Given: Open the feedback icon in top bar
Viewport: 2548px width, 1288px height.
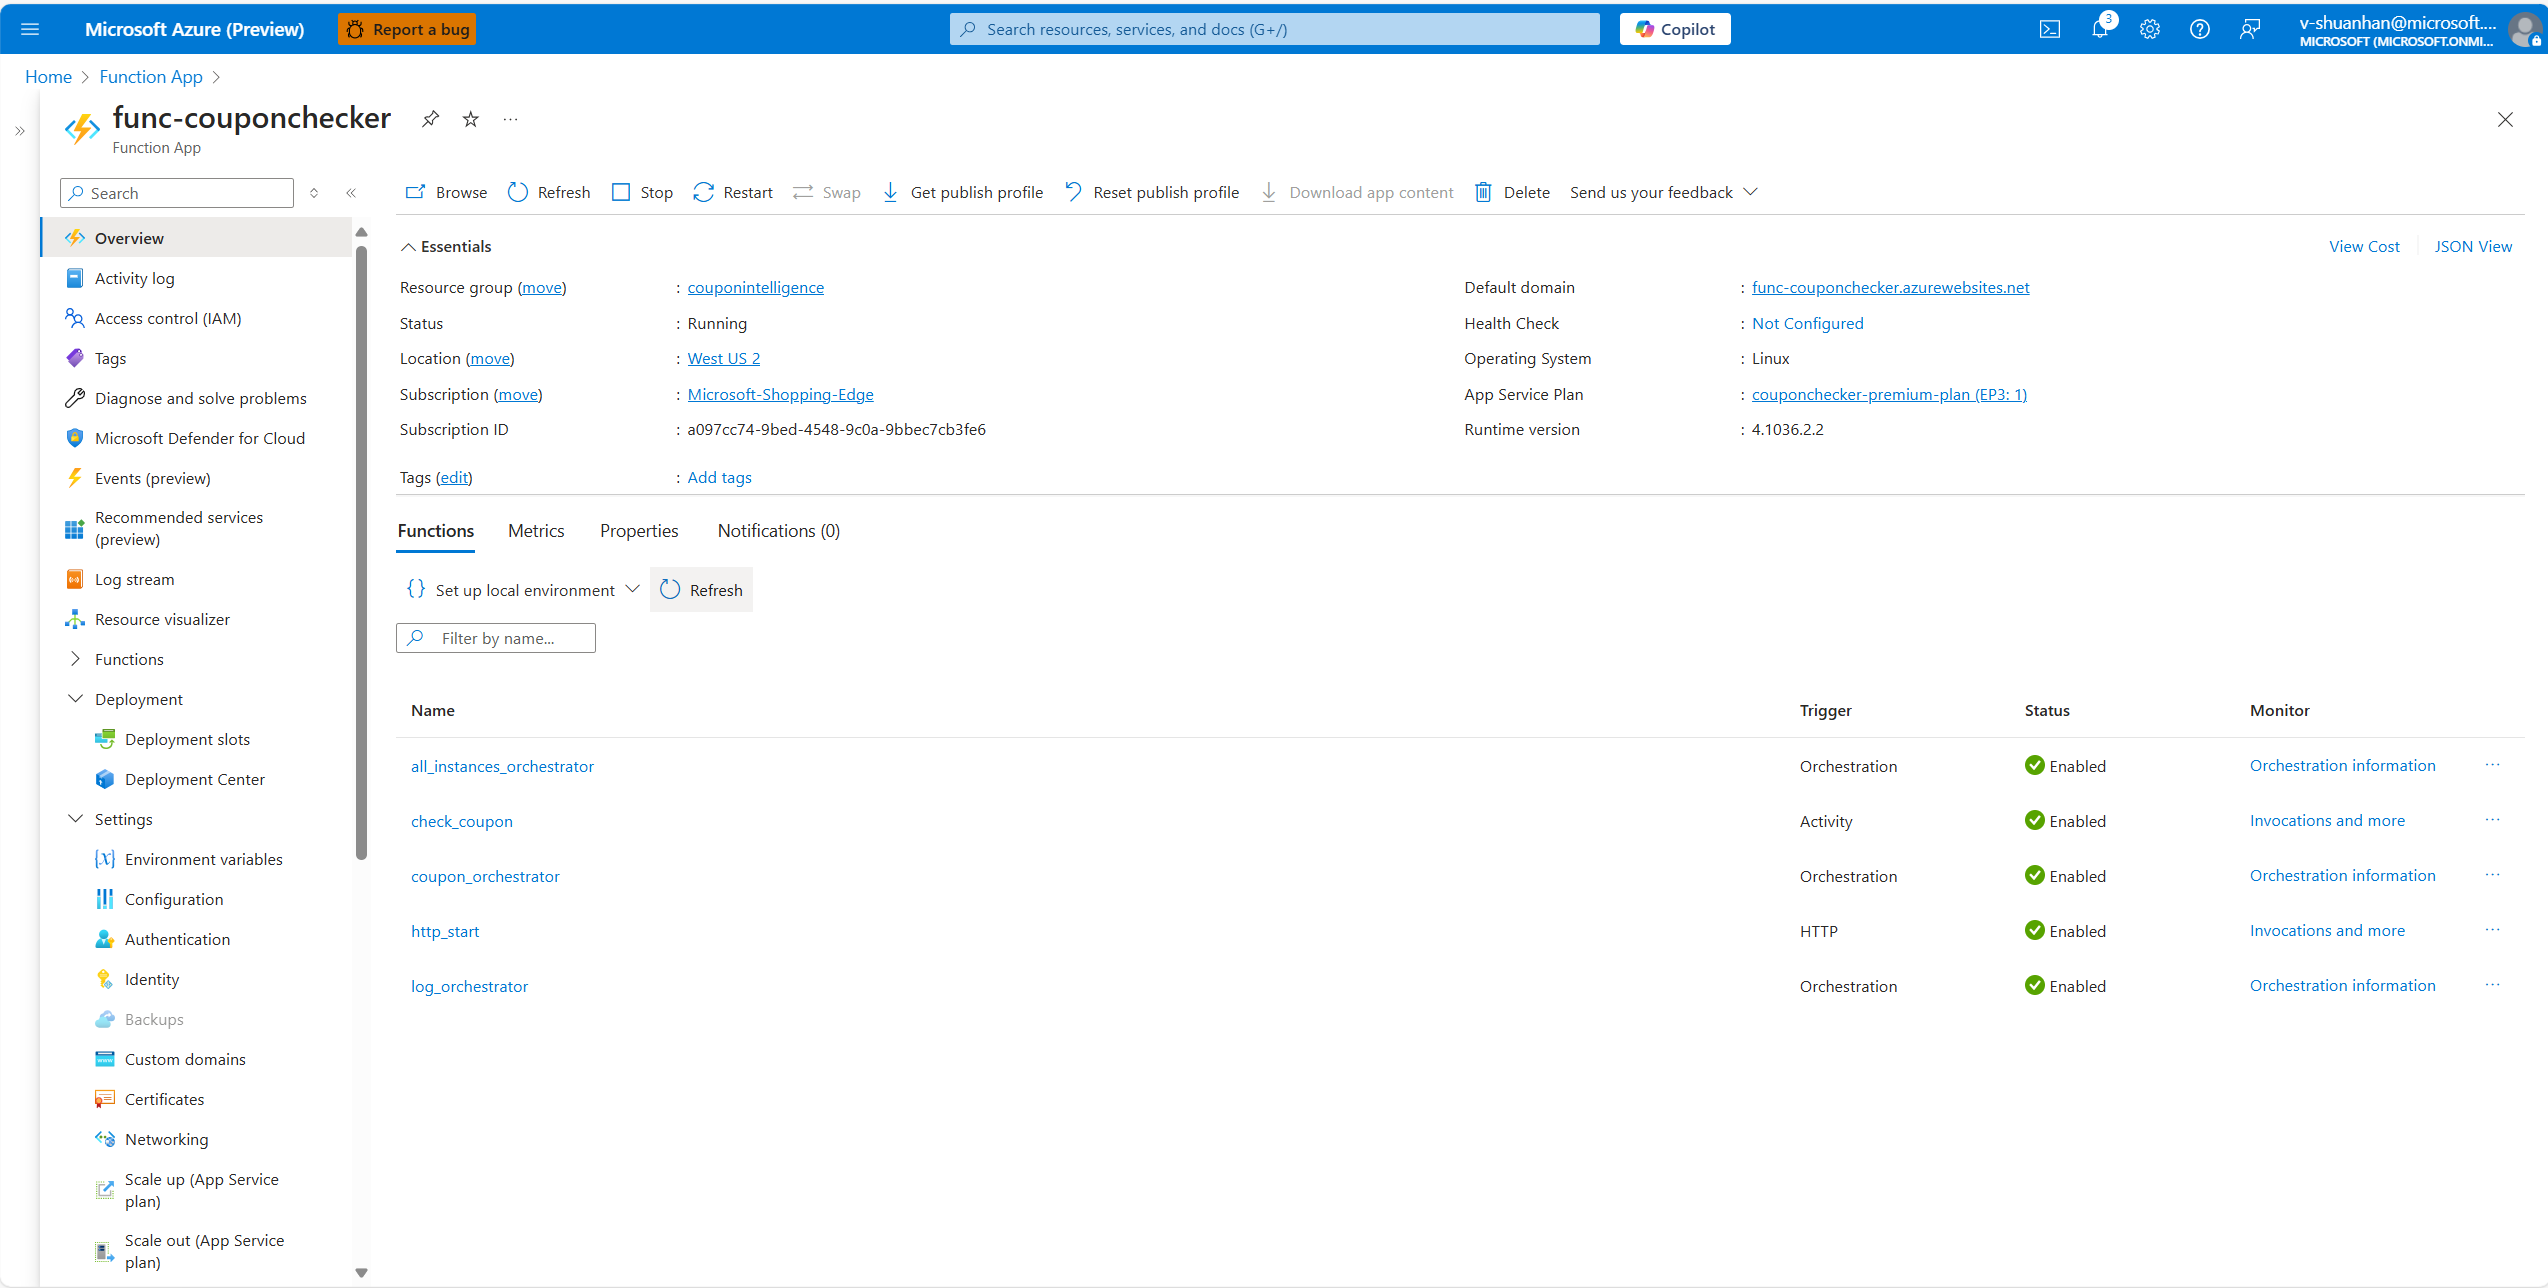Looking at the screenshot, I should [x=2250, y=29].
